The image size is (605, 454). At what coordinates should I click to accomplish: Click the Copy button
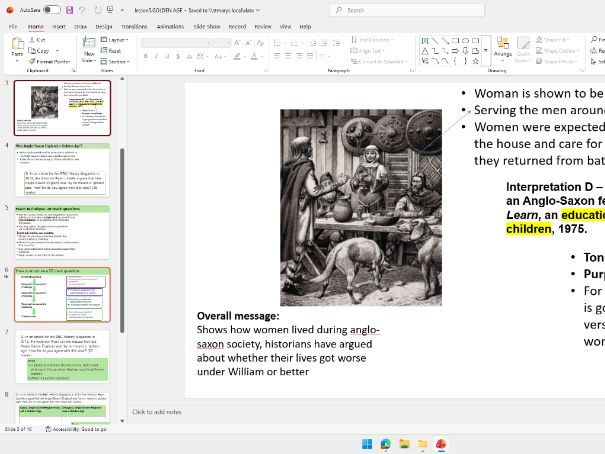39,51
